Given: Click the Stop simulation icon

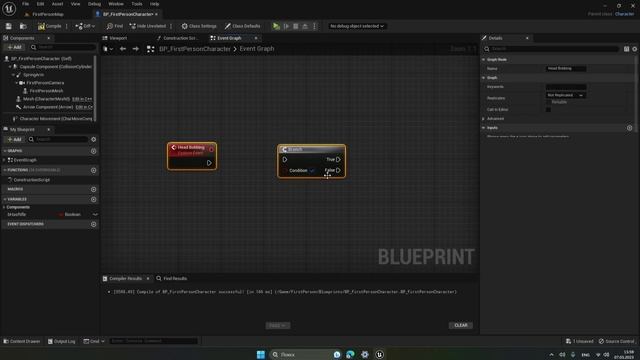Looking at the screenshot, I should 296,26.
